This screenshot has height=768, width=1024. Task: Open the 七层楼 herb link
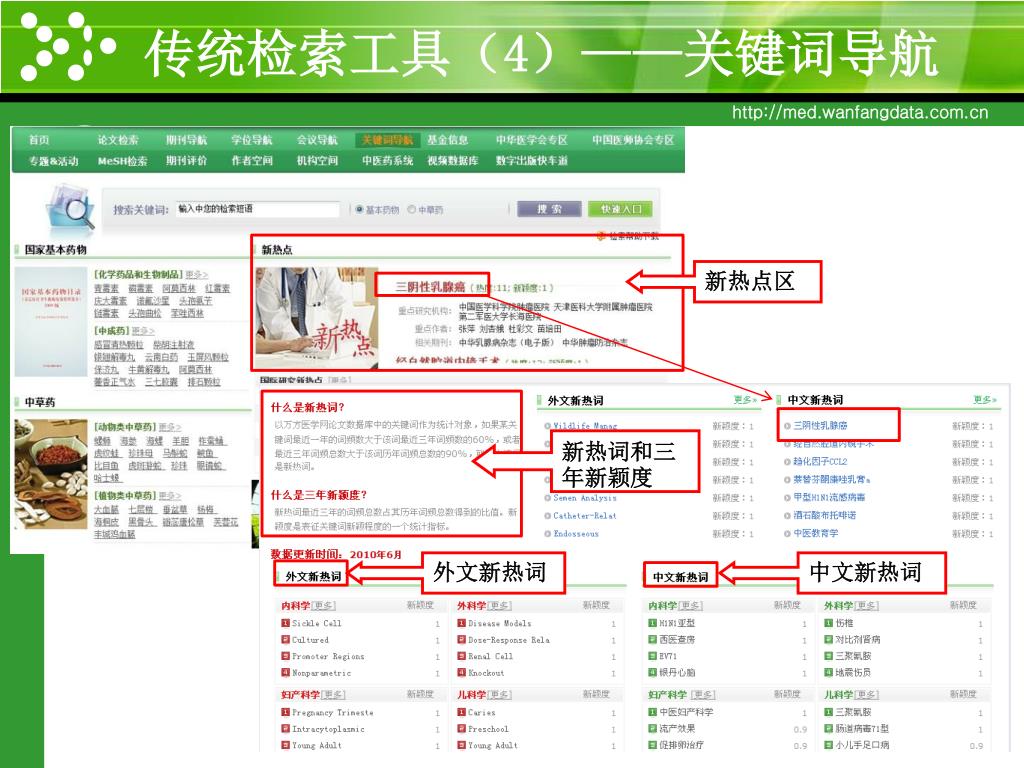click(x=140, y=509)
